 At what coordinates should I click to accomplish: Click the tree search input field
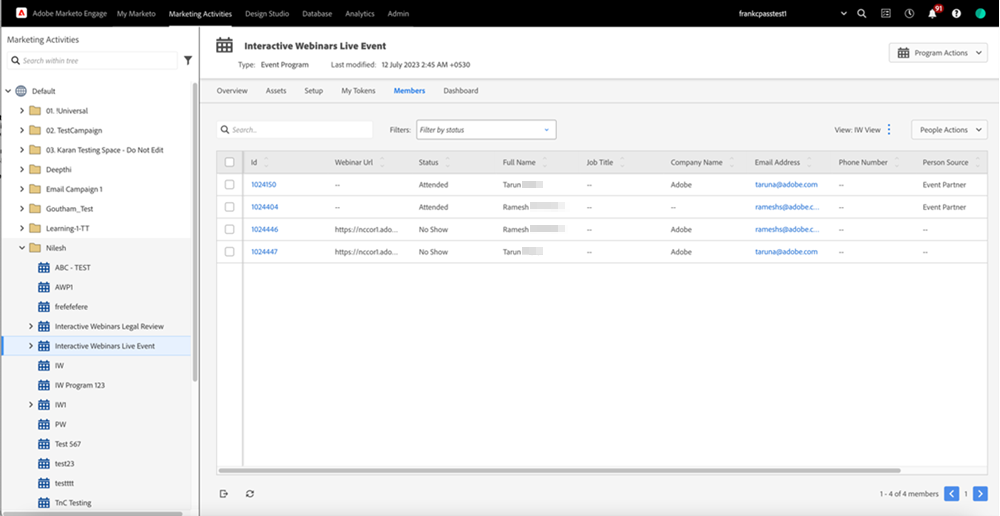coord(92,61)
